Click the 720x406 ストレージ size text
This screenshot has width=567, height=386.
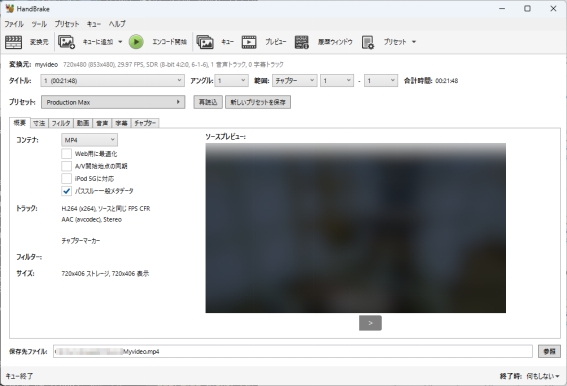(x=105, y=273)
